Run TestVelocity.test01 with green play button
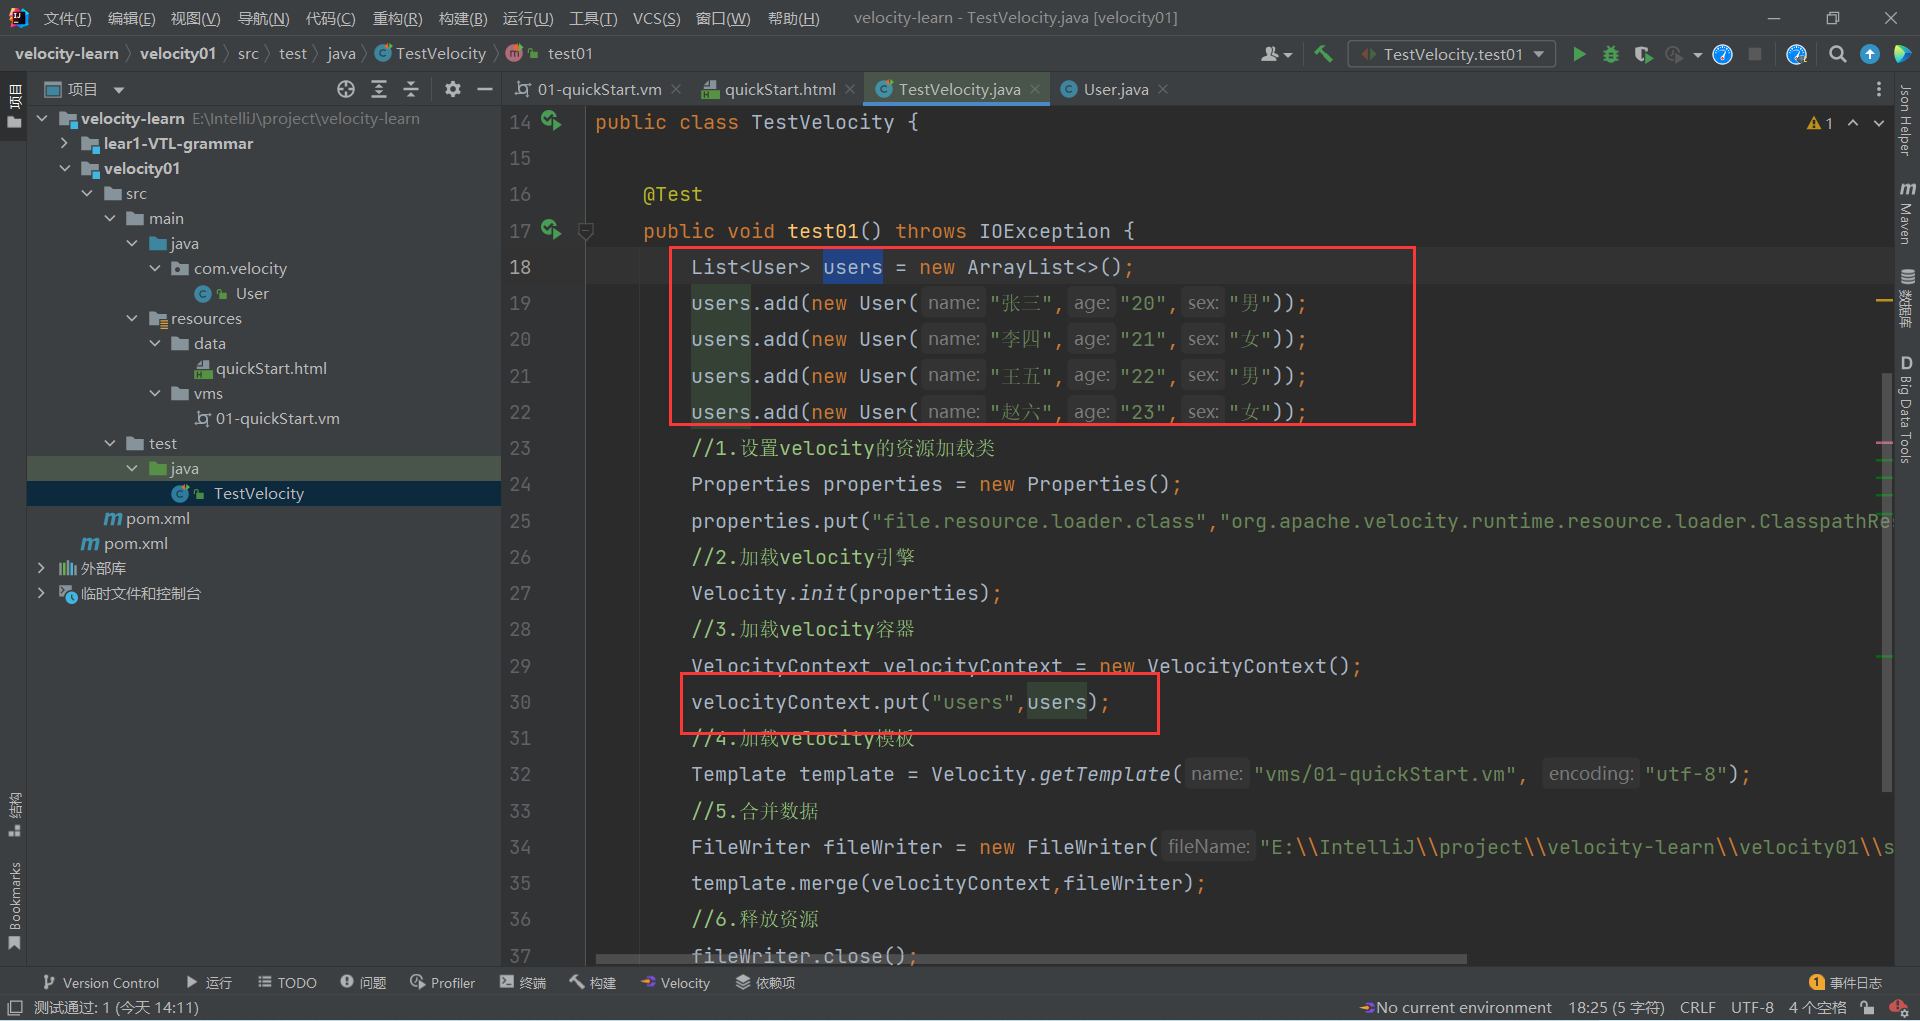Image resolution: width=1920 pixels, height=1021 pixels. (1579, 54)
